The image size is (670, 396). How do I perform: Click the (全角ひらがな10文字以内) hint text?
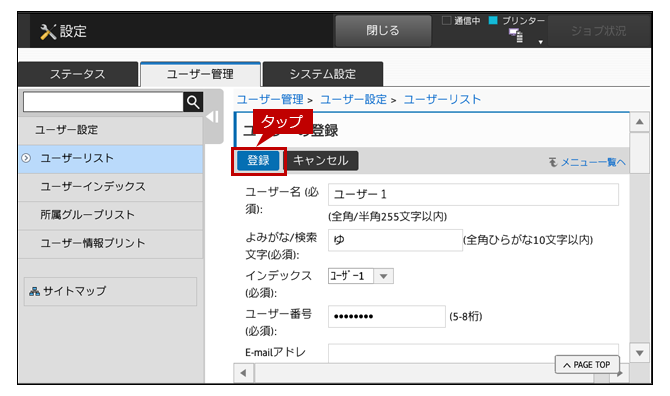pos(529,240)
